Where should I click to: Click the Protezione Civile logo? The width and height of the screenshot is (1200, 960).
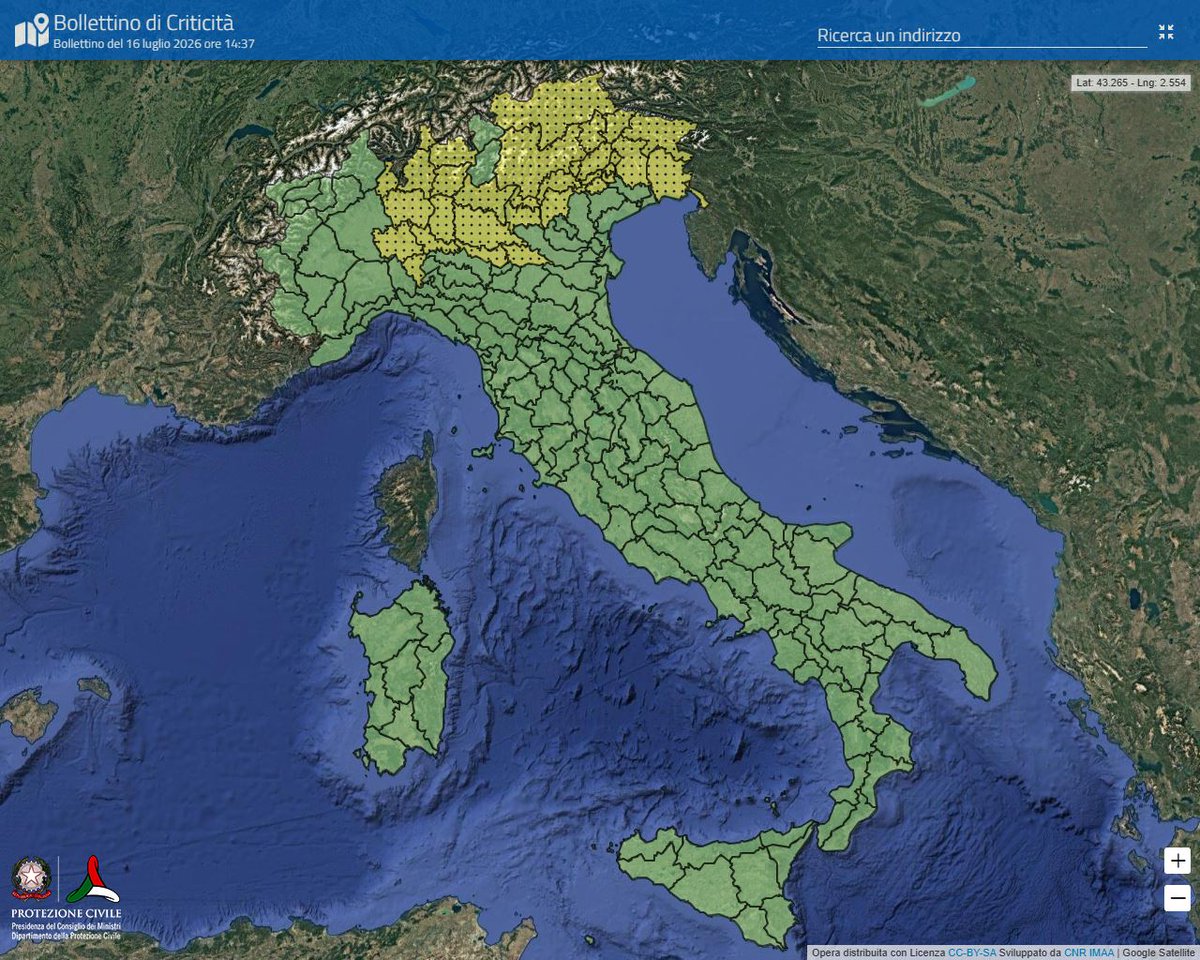pyautogui.click(x=93, y=879)
